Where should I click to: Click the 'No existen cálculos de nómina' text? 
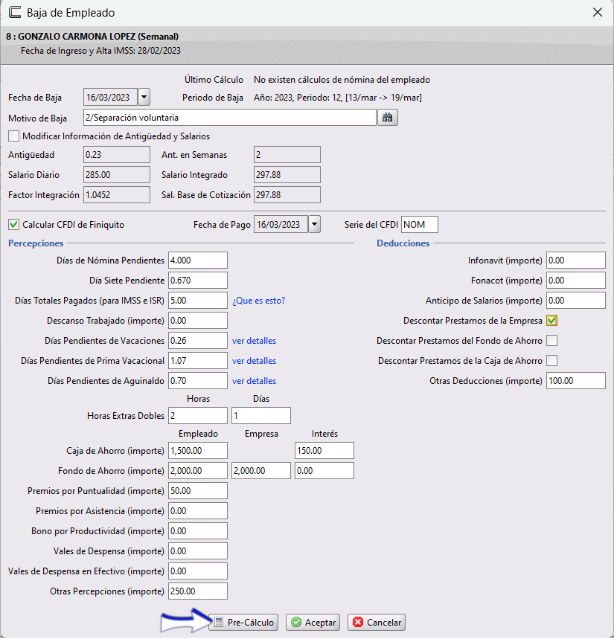coord(342,80)
